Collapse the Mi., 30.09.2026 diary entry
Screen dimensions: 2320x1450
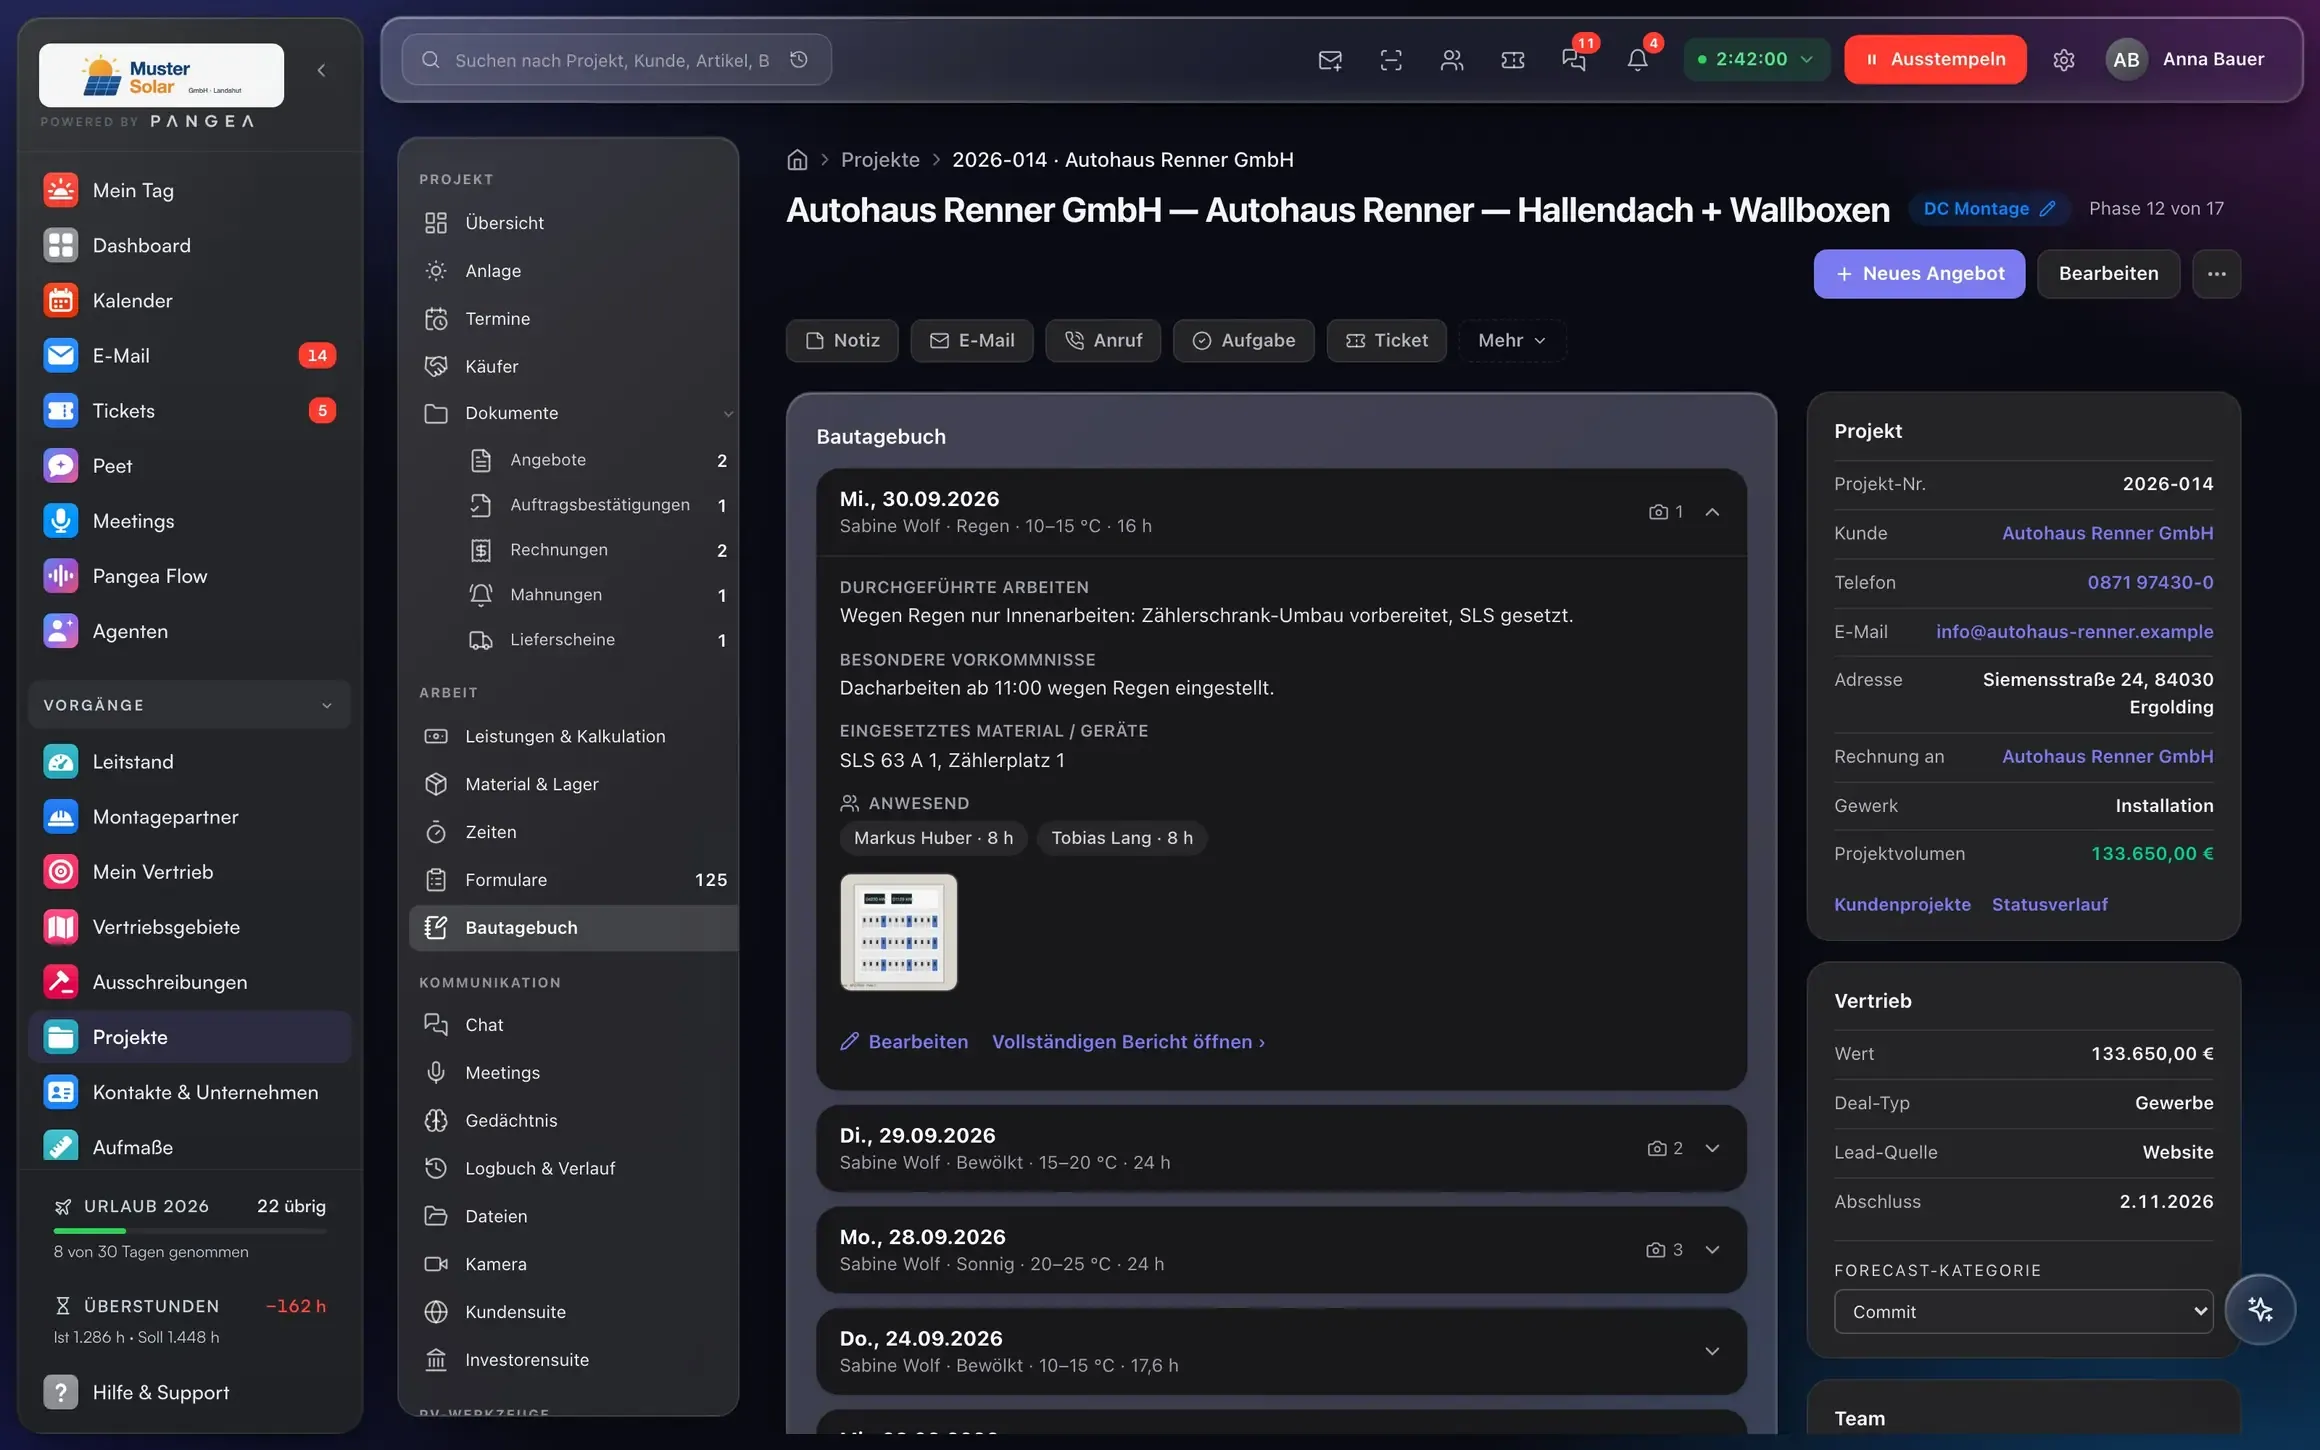(1712, 512)
